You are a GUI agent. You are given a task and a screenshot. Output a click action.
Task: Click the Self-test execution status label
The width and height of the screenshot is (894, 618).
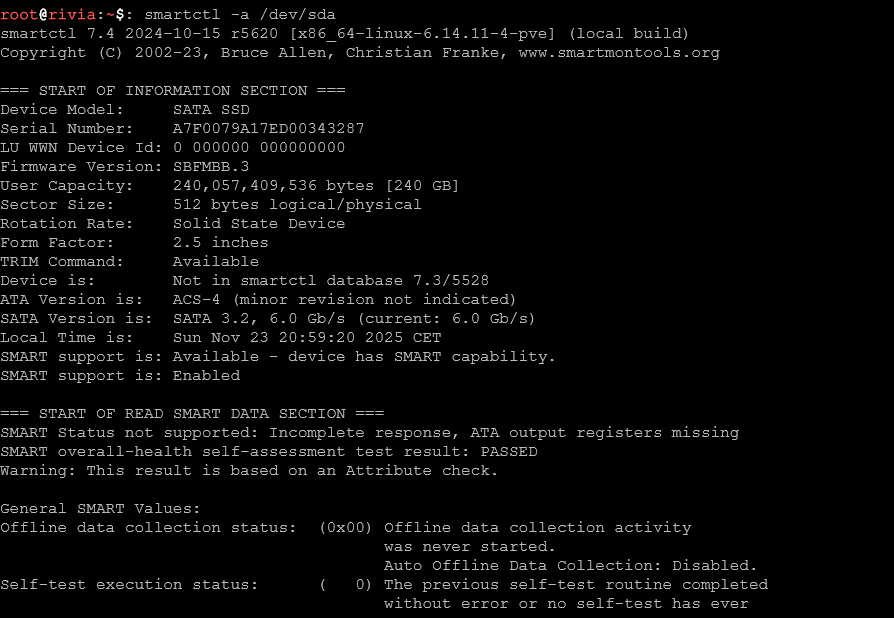pyautogui.click(x=129, y=584)
